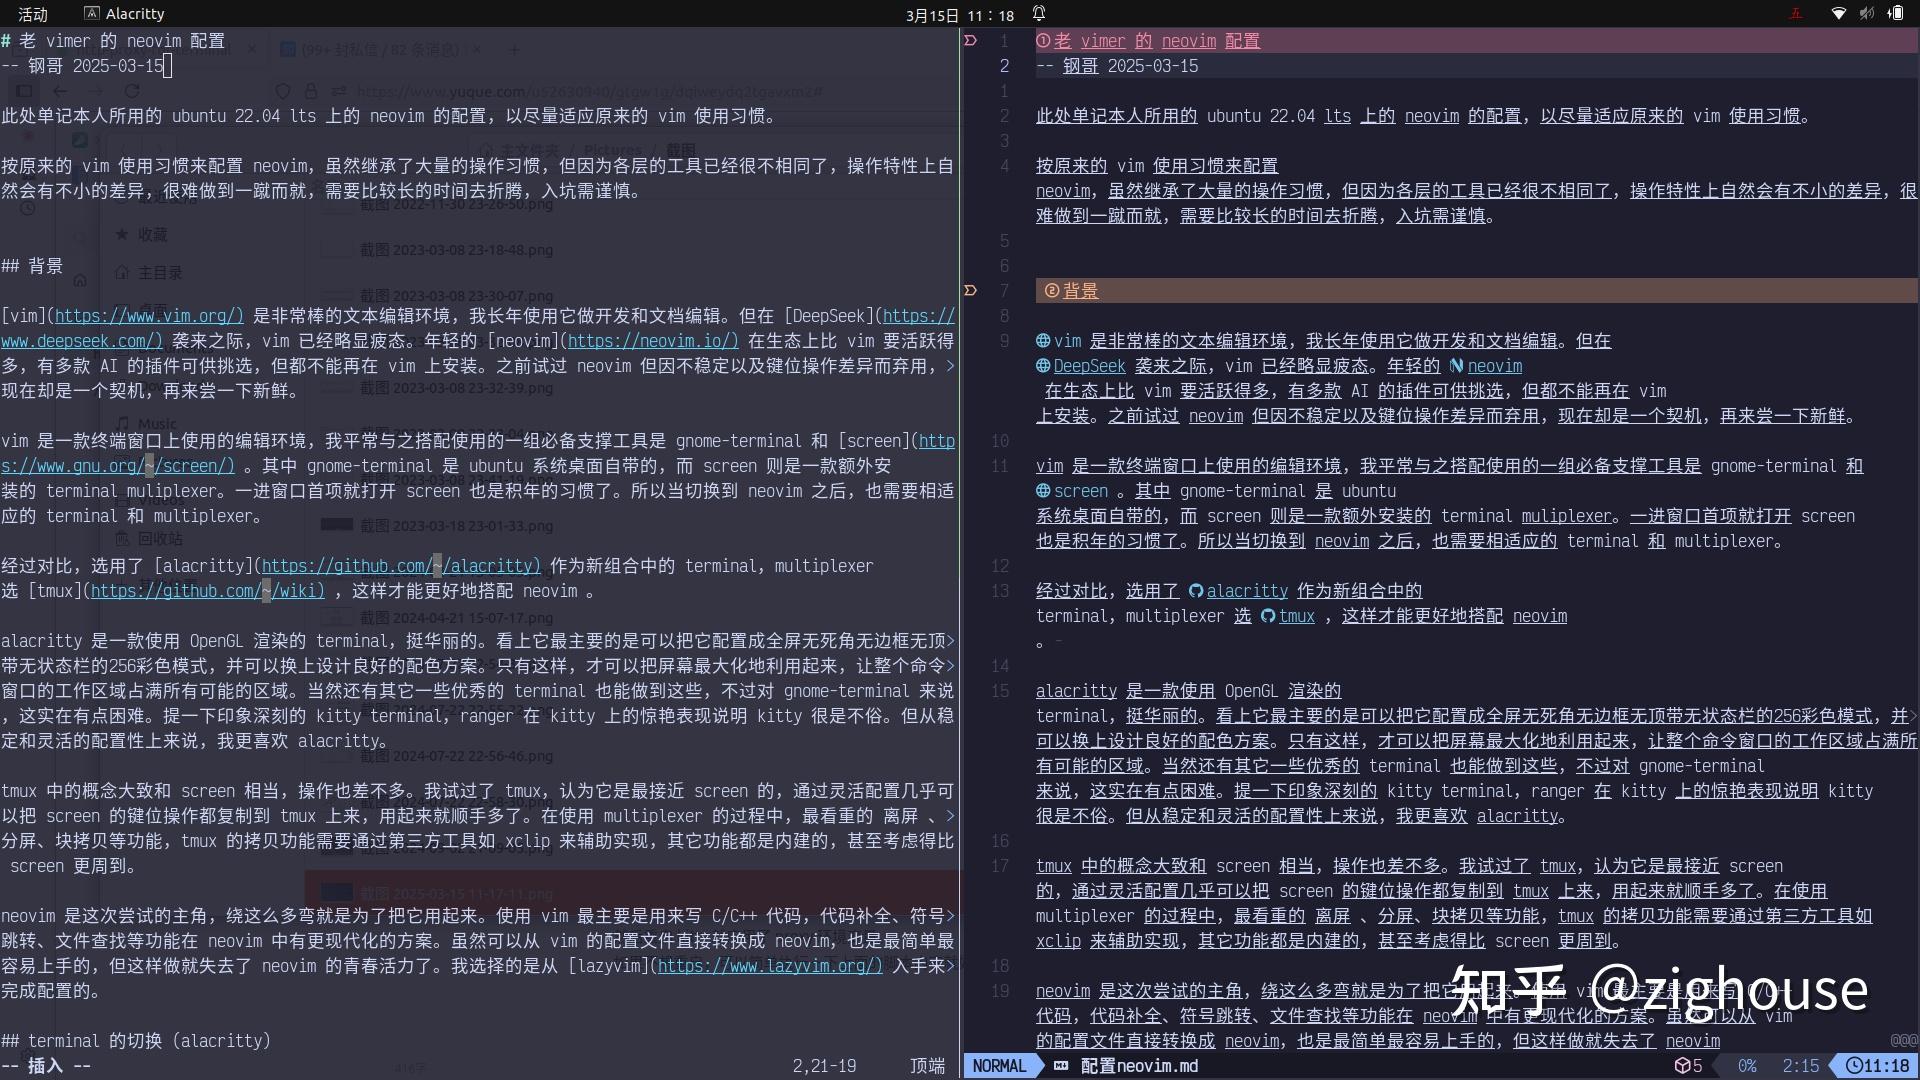Click the Alacritty icon in the window titlebar
1920x1080 pixels.
[93, 13]
